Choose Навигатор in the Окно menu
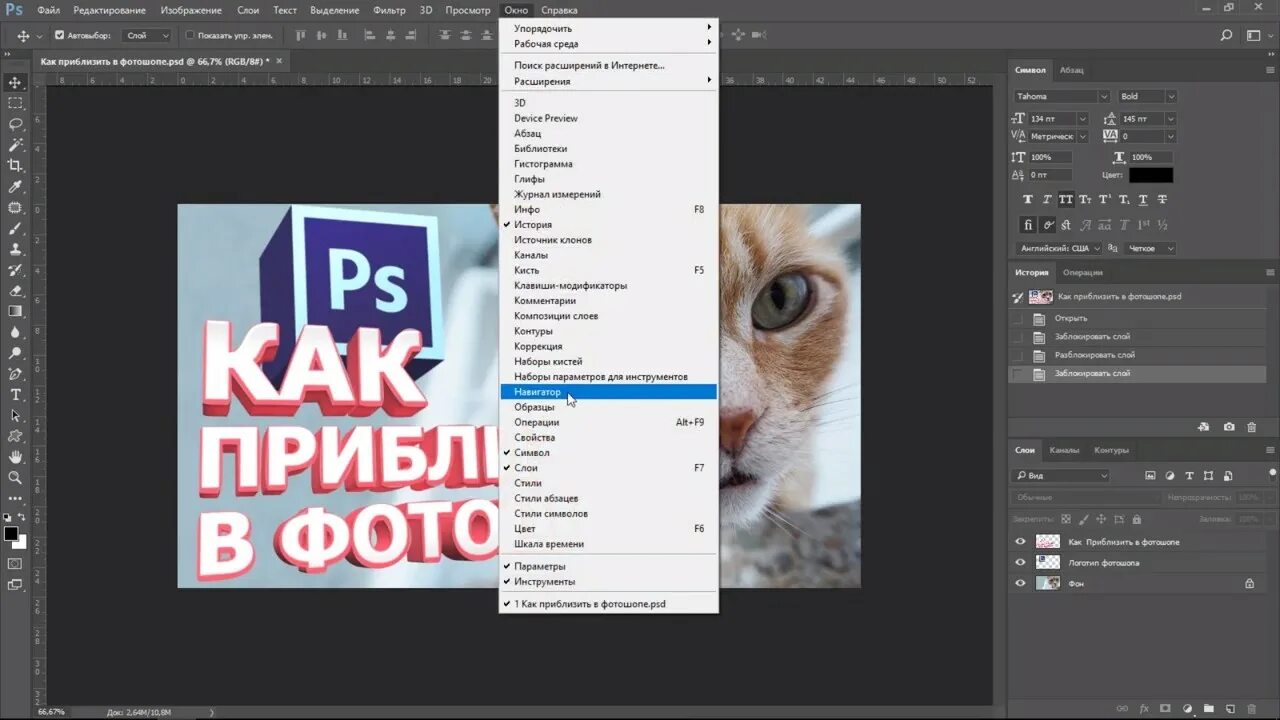The width and height of the screenshot is (1280, 720). [x=608, y=392]
